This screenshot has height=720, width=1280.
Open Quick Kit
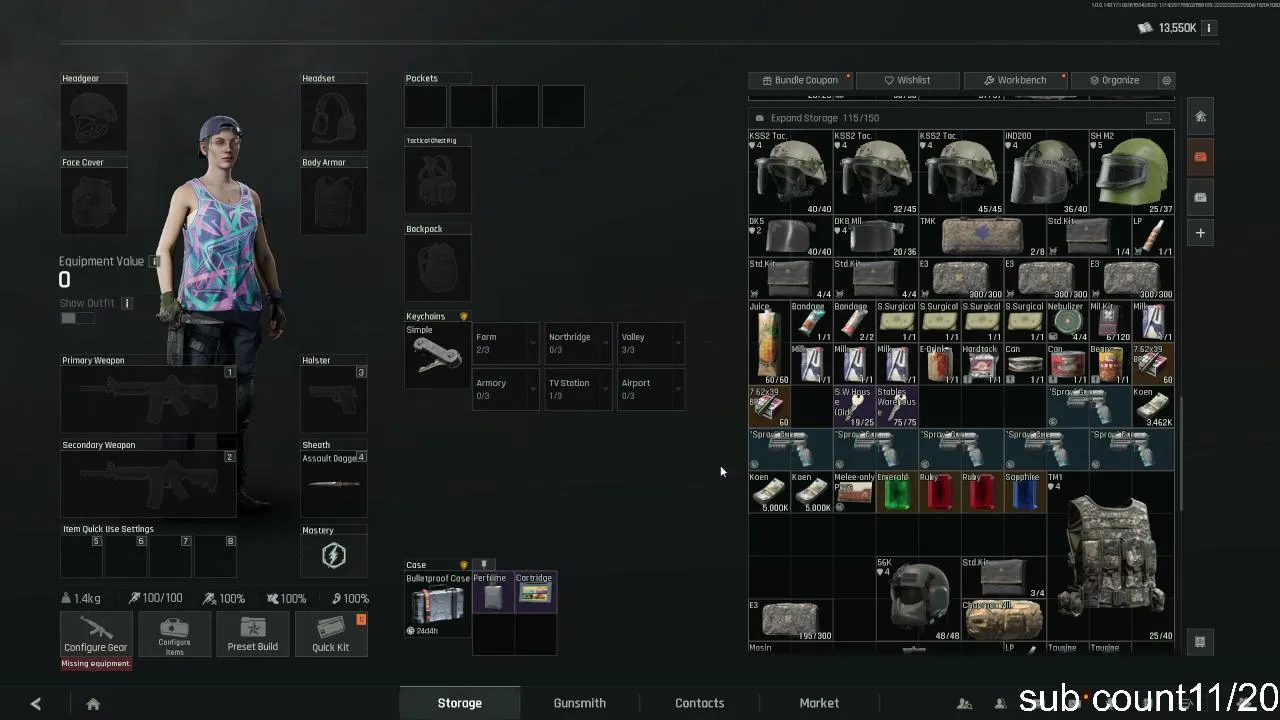click(x=331, y=634)
